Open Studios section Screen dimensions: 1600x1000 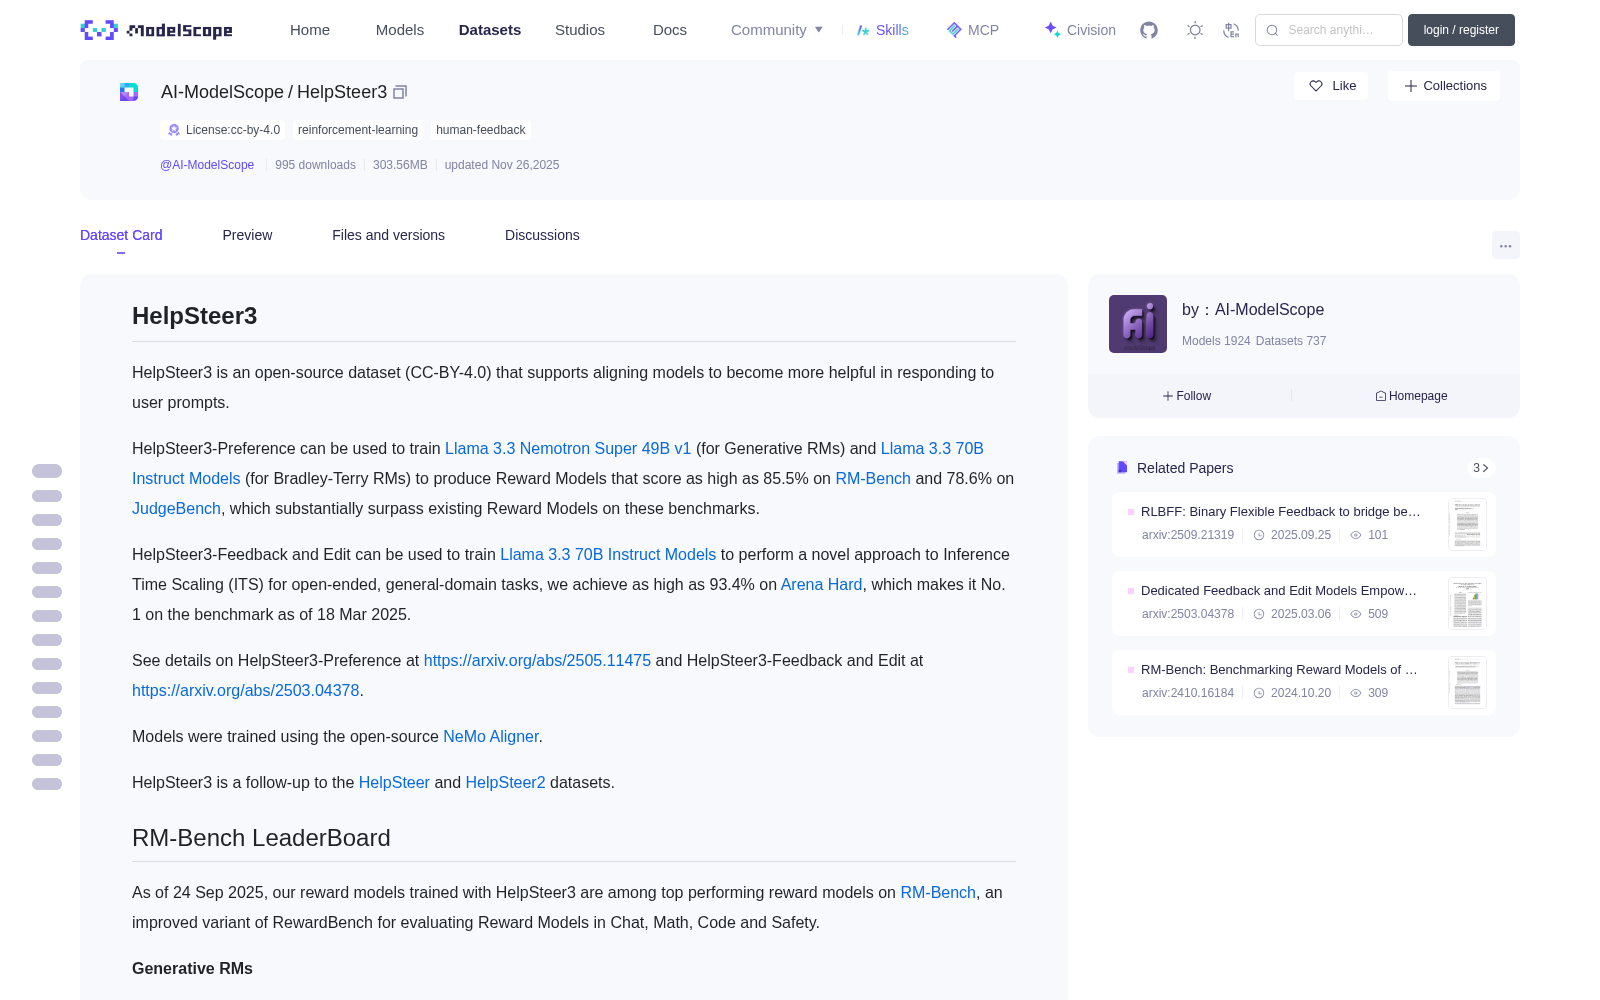580,30
